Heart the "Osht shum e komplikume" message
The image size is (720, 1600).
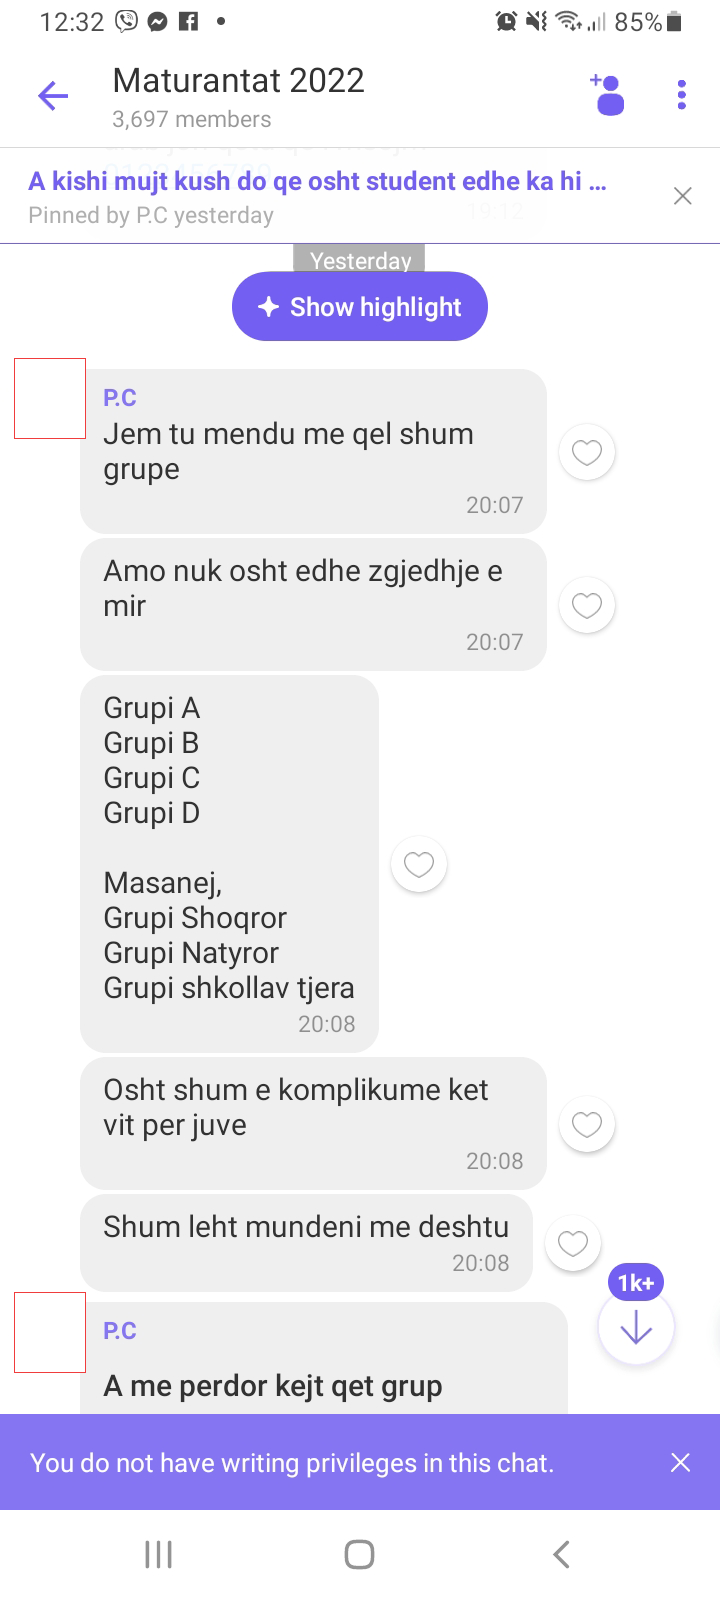587,1124
